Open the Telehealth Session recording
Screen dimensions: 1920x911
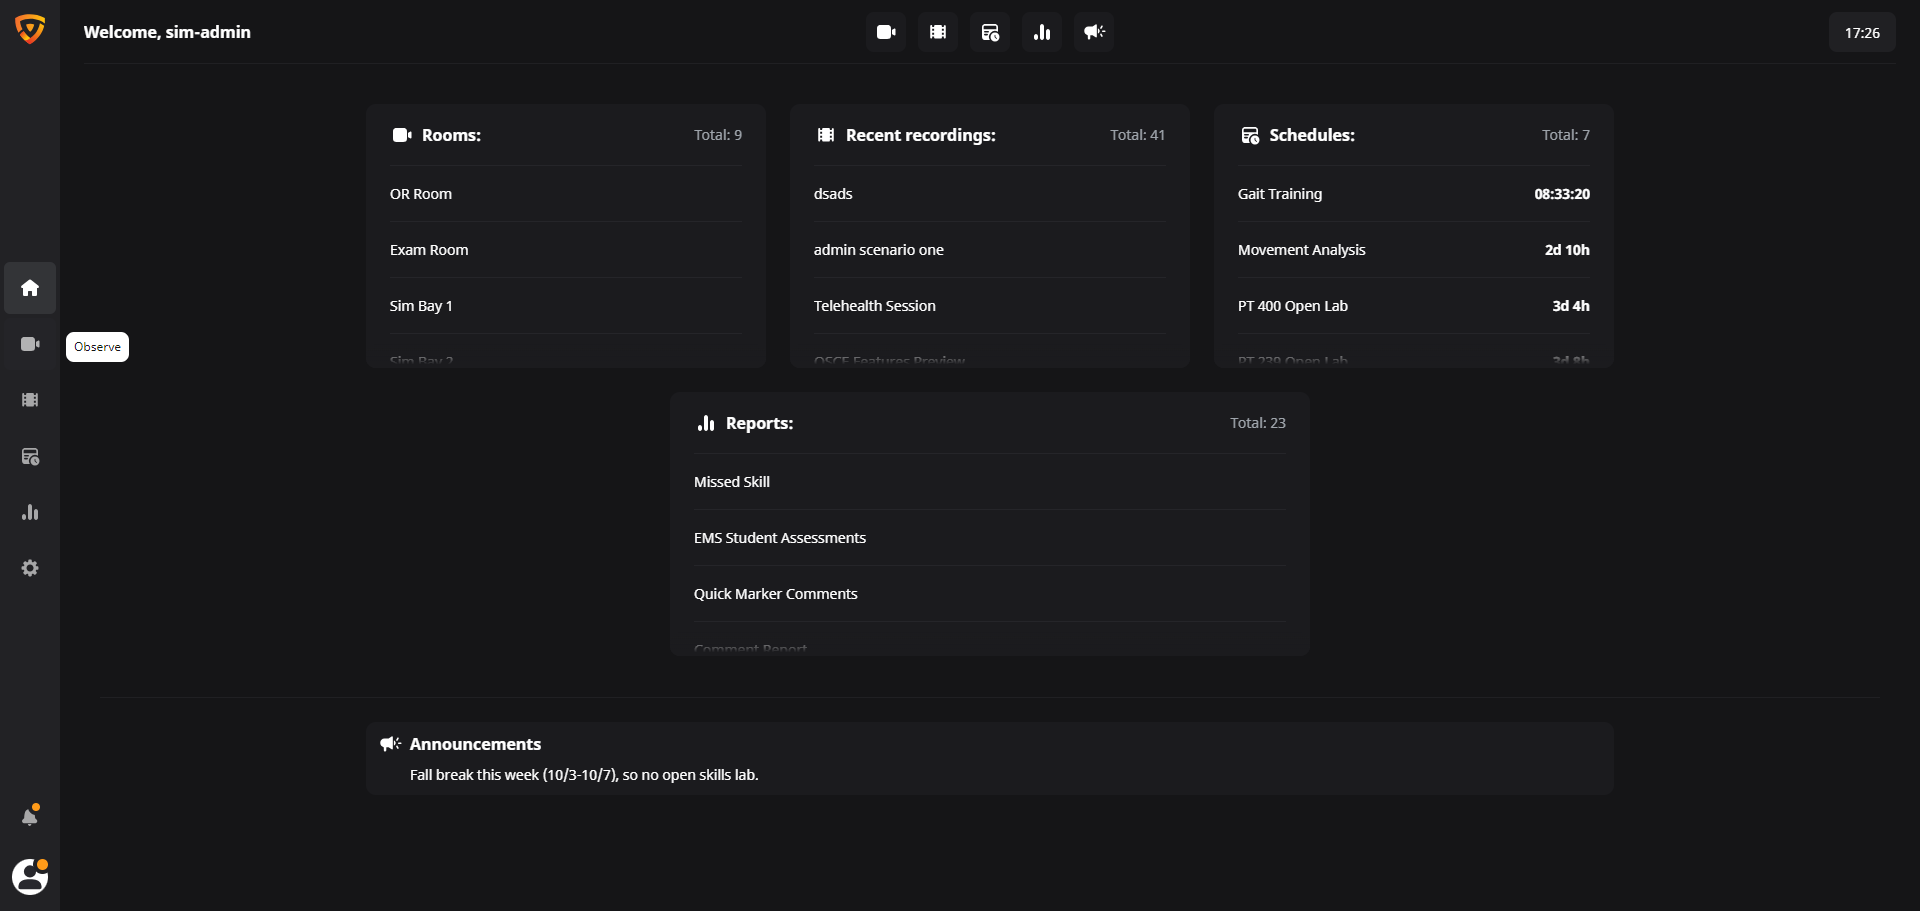tap(875, 306)
